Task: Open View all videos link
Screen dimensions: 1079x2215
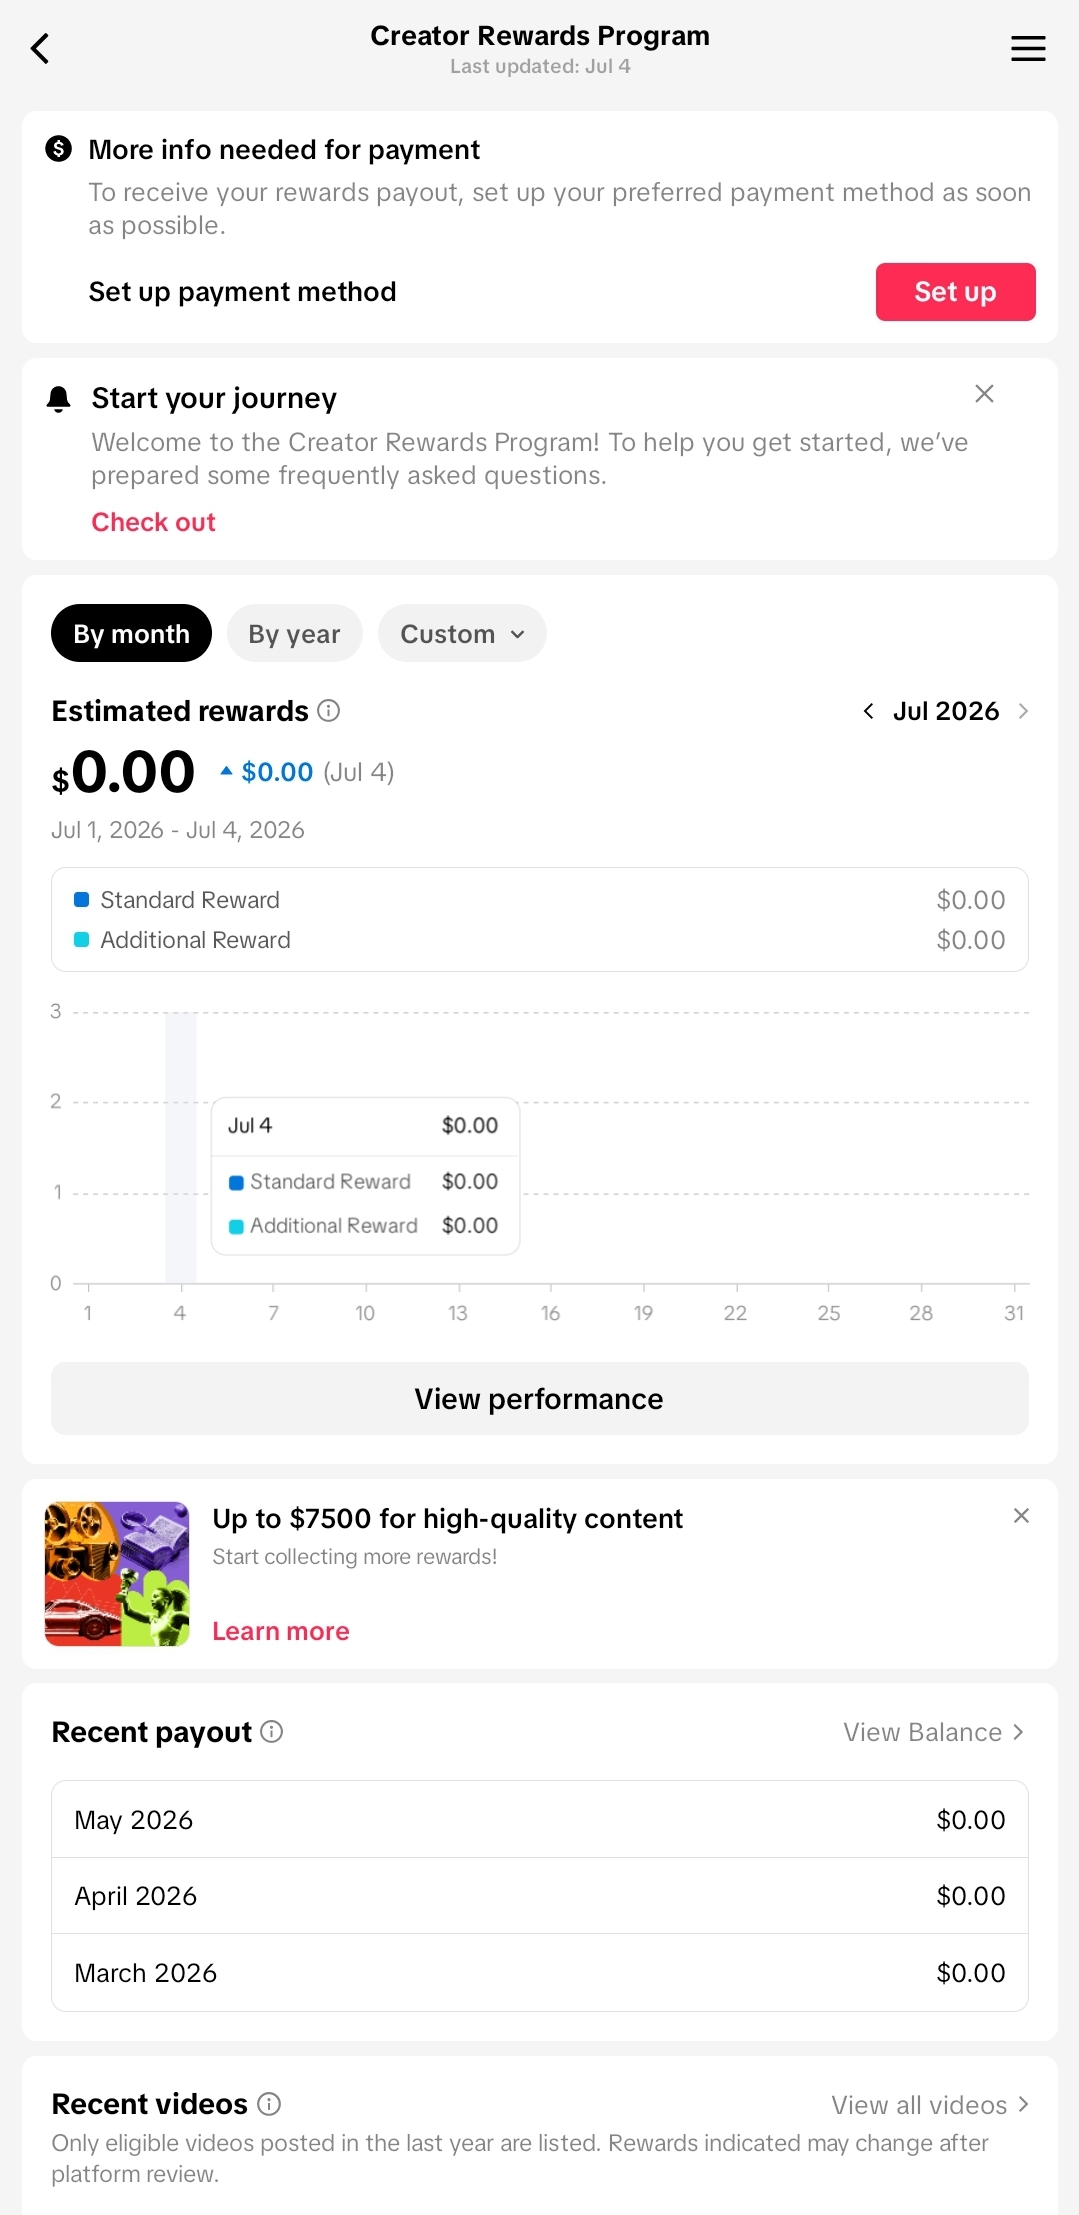Action: 930,2105
